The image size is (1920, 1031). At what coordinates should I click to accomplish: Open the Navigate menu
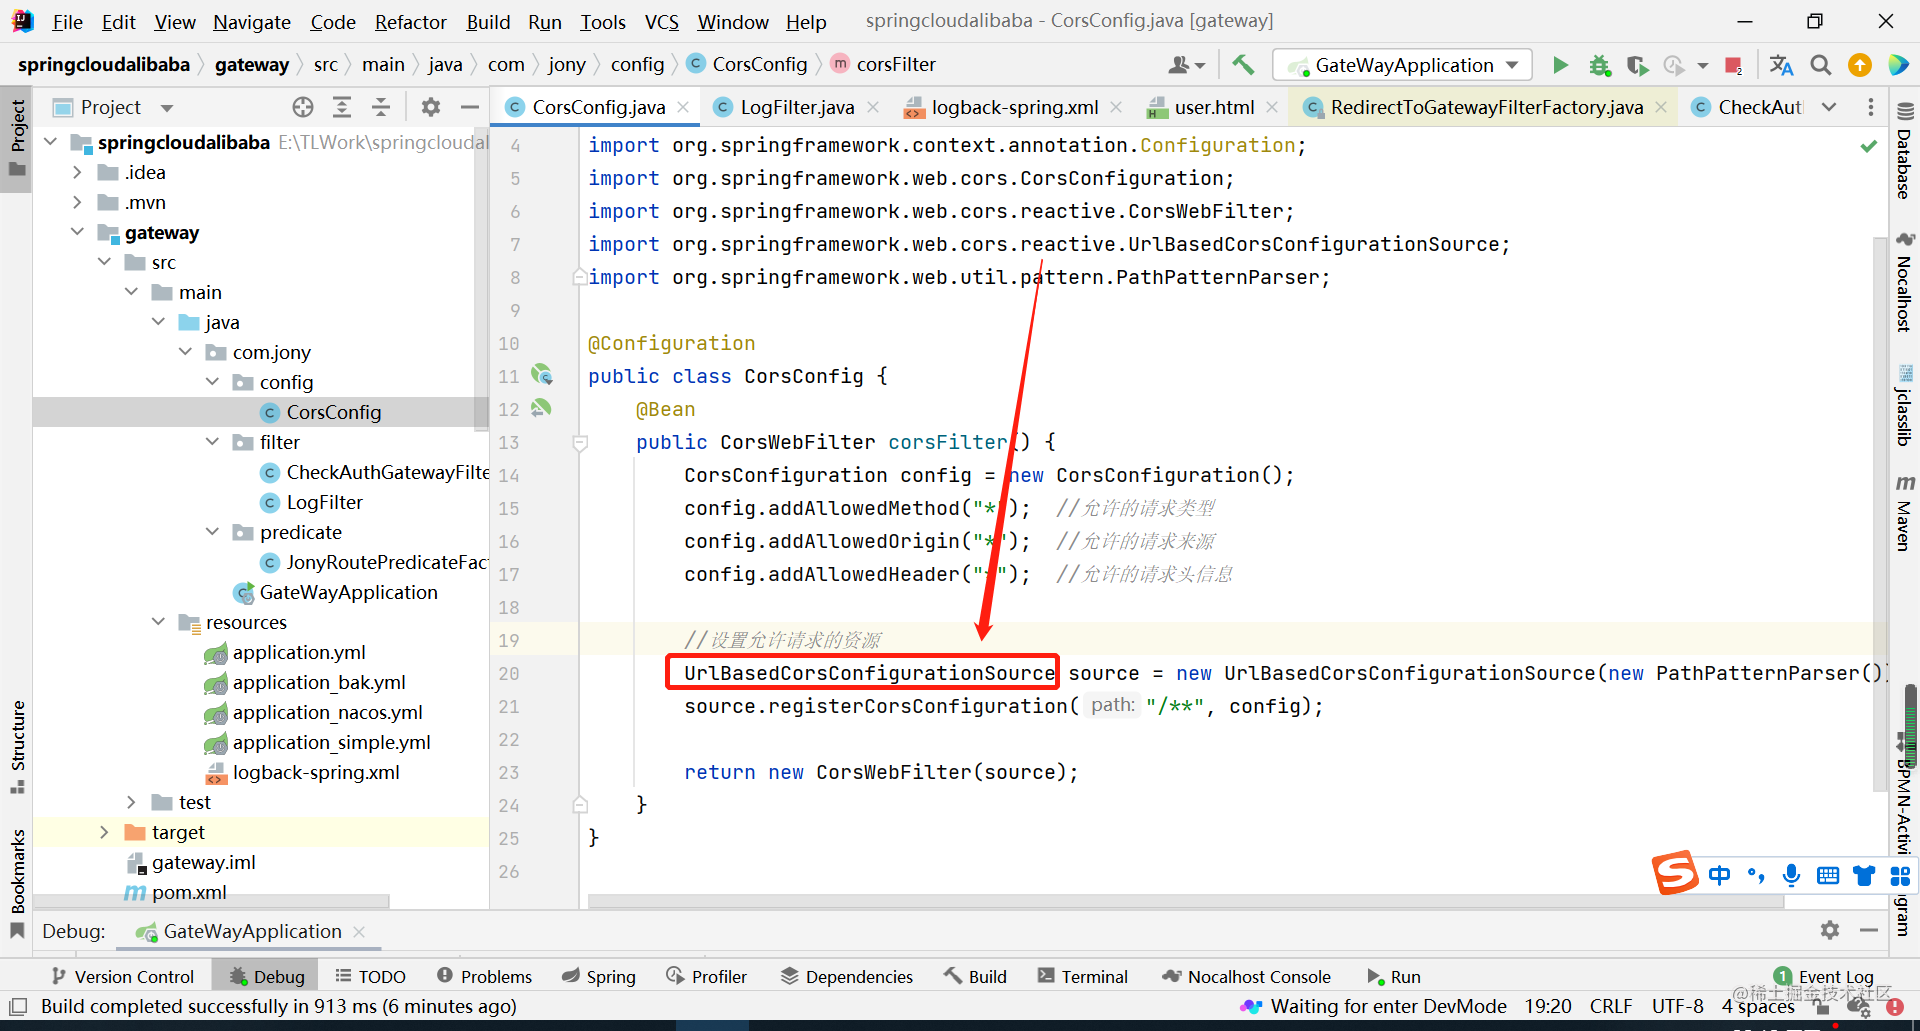[x=251, y=22]
